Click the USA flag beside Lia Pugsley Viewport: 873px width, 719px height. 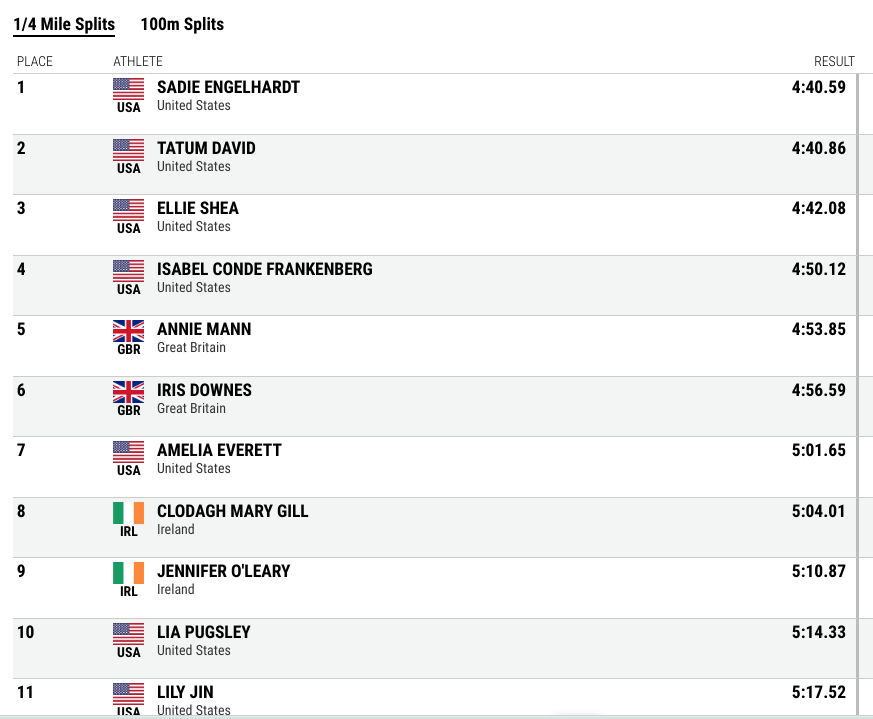pyautogui.click(x=129, y=633)
